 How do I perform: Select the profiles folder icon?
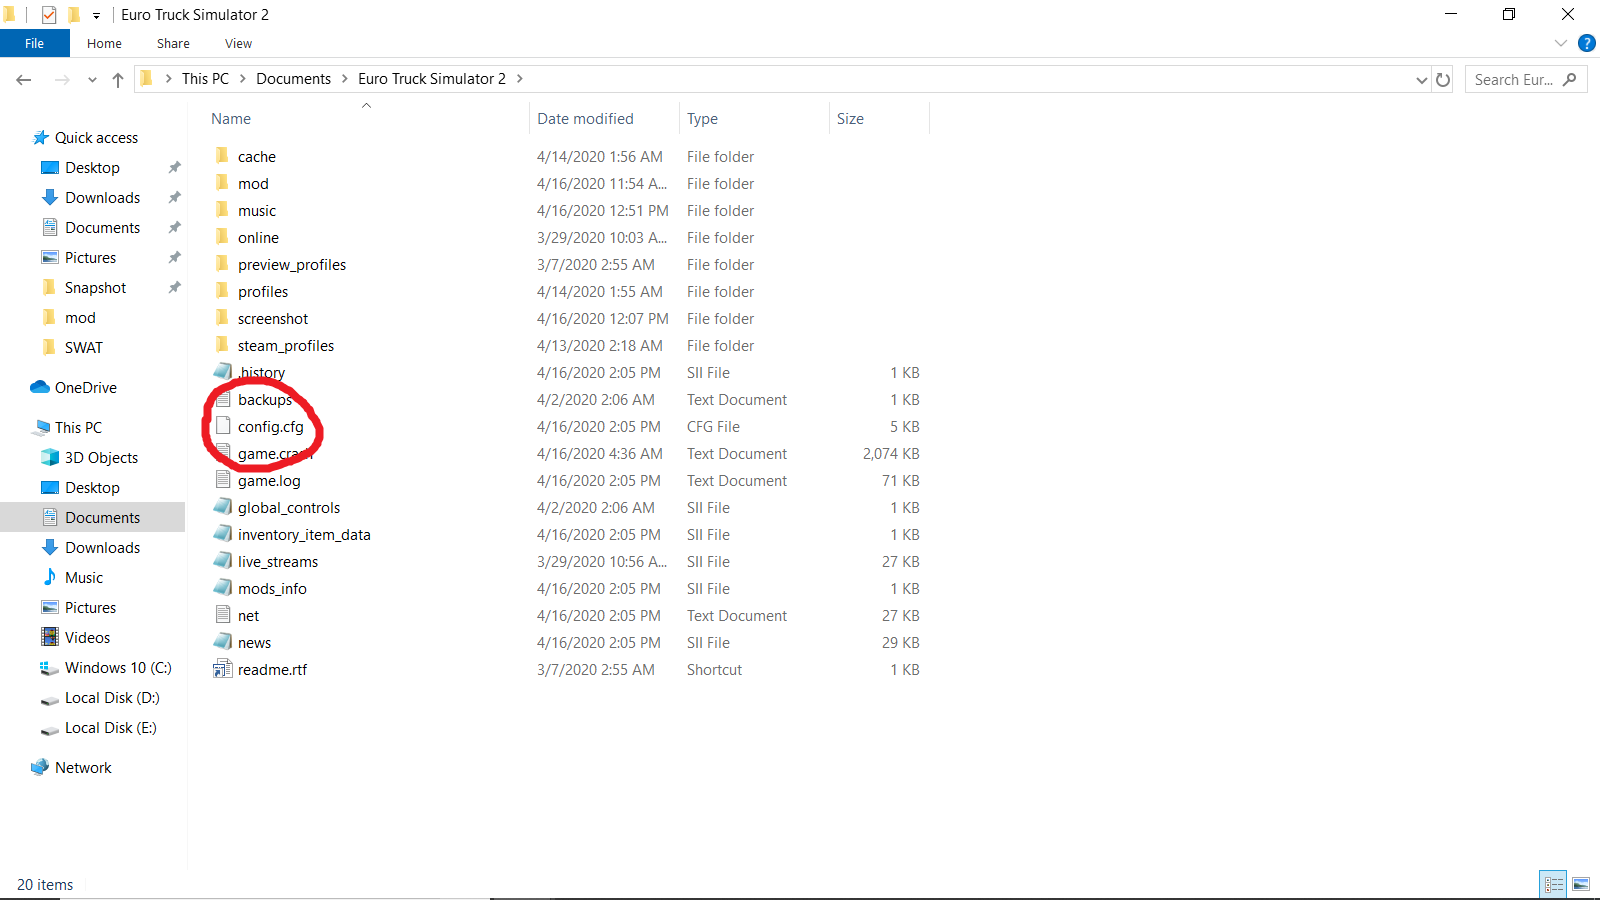coord(222,291)
